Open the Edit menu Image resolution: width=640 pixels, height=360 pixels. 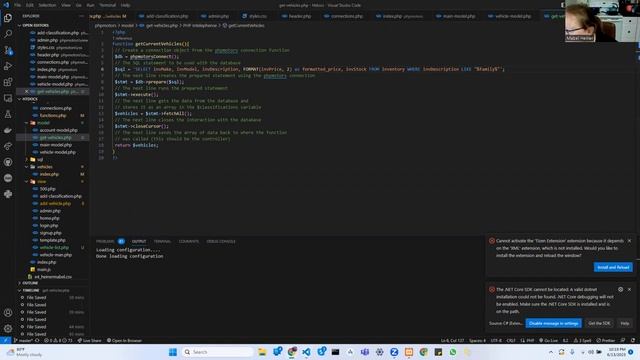click(30, 5)
